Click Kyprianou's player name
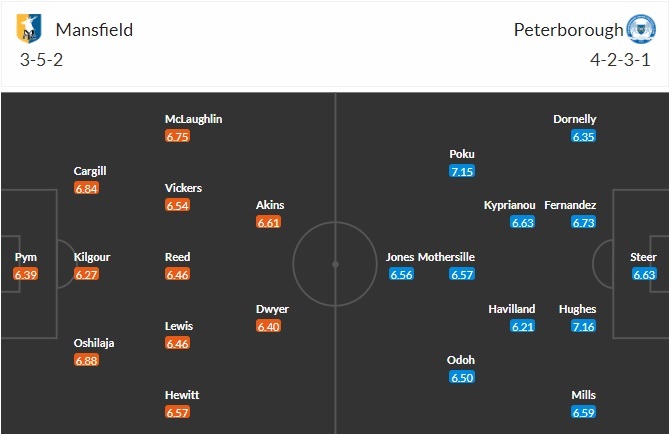The image size is (669, 434). pyautogui.click(x=509, y=204)
